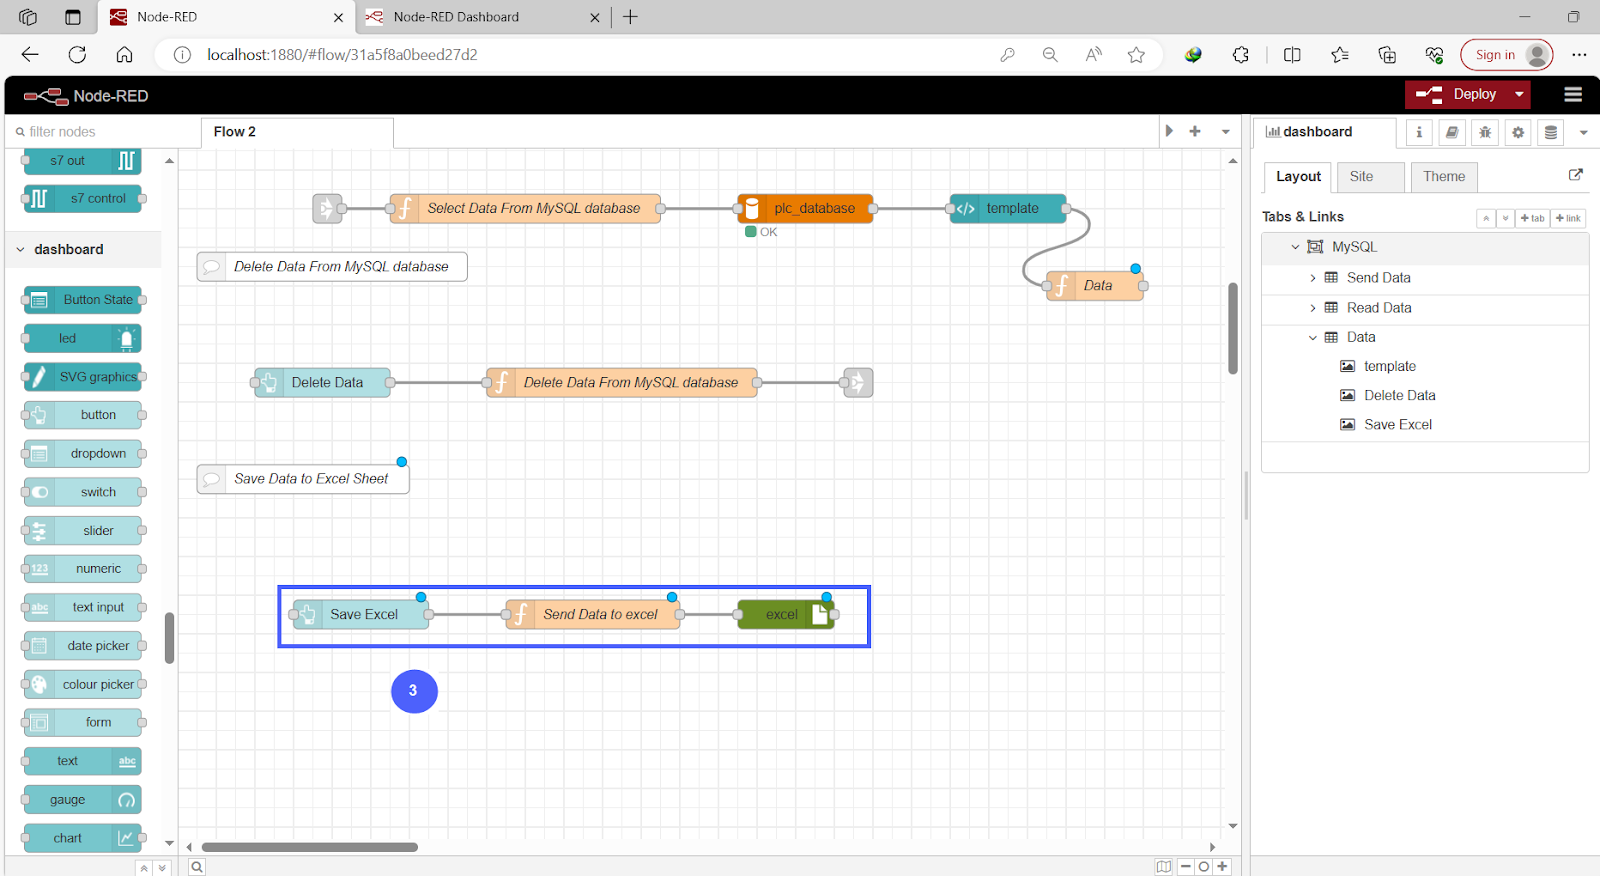Select the gauge palette node

coord(82,799)
